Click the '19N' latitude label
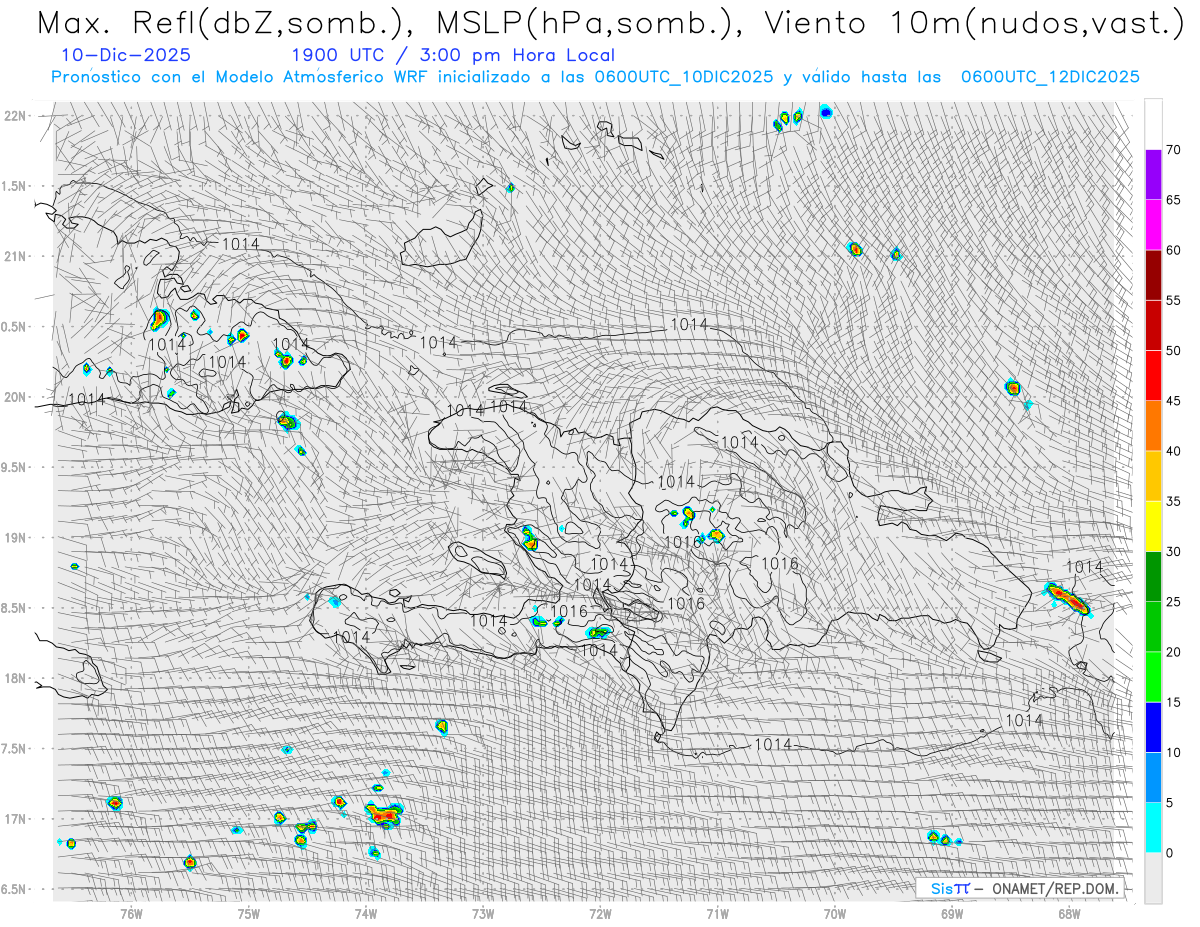This screenshot has width=1200, height=927. (x=17, y=538)
